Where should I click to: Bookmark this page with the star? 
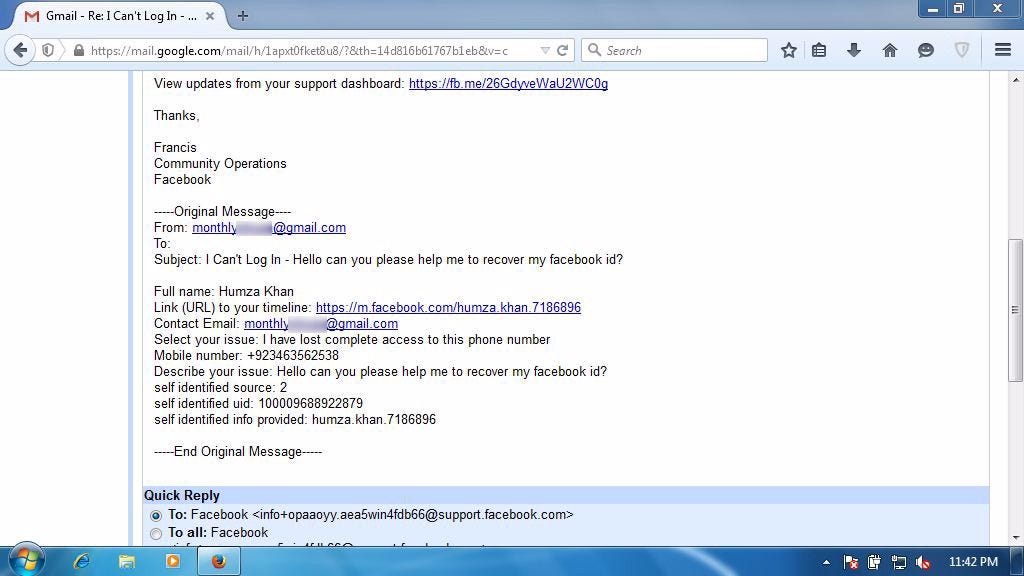tap(788, 50)
